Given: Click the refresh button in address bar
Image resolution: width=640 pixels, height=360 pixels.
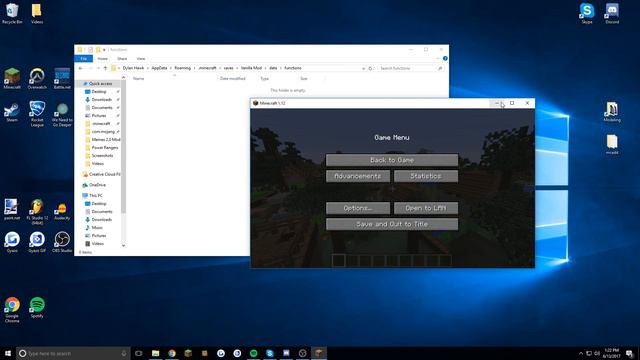Looking at the screenshot, I should coord(370,68).
